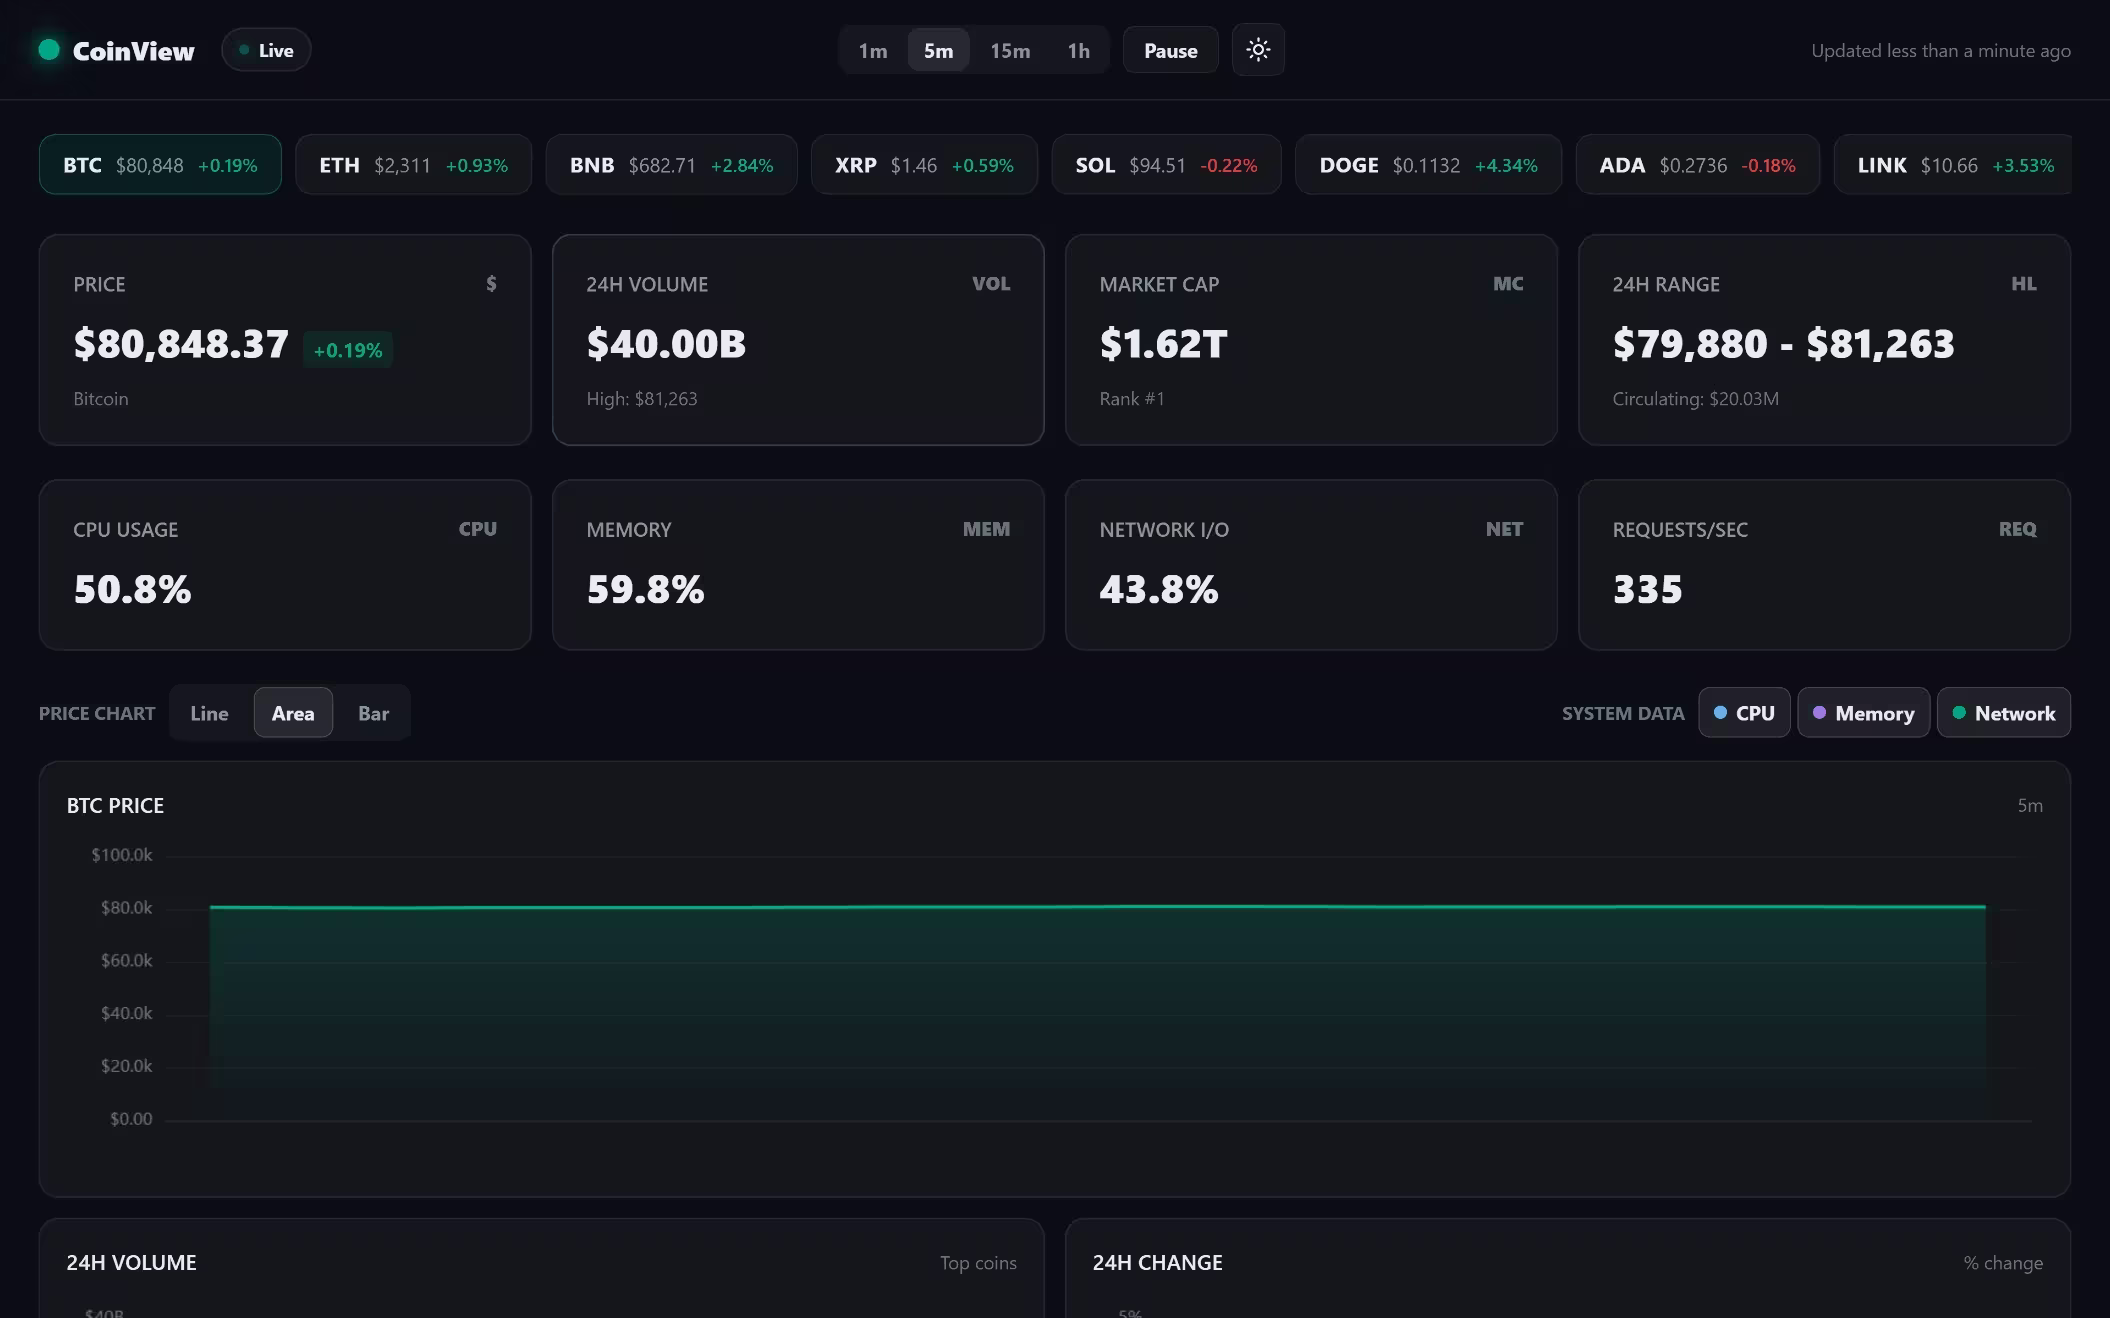Click the 'Top coins' label

(978, 1263)
